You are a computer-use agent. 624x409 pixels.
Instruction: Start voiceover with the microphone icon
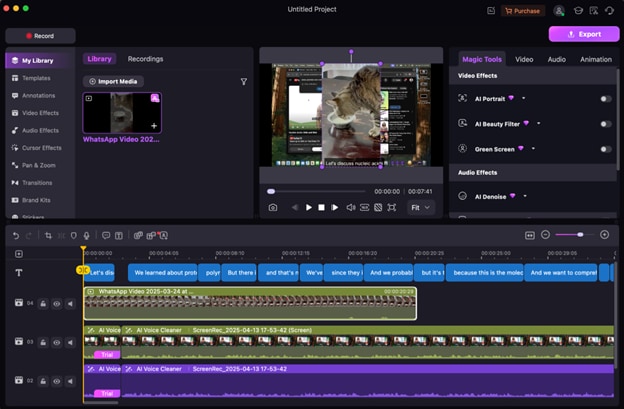(86, 236)
